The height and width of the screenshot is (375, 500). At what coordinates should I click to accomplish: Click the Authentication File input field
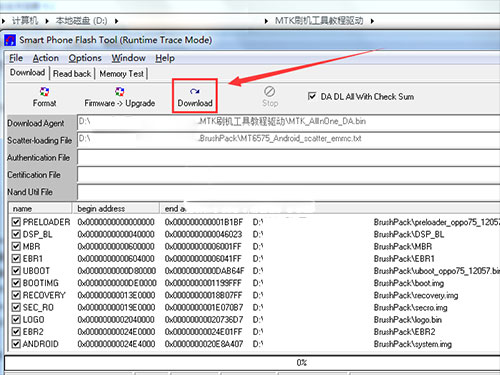pyautogui.click(x=289, y=157)
